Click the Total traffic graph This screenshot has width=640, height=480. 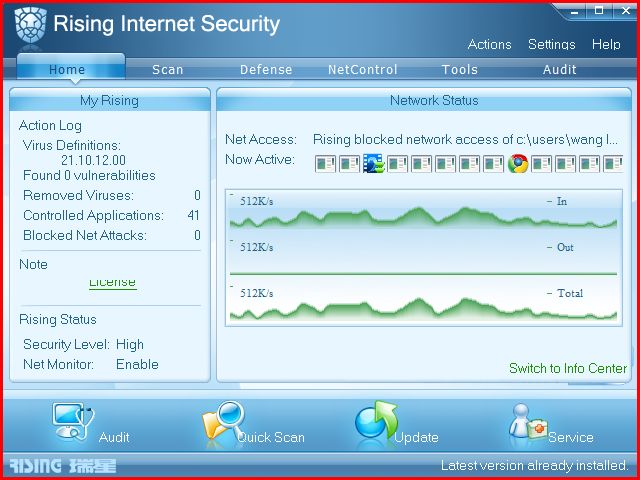[424, 302]
